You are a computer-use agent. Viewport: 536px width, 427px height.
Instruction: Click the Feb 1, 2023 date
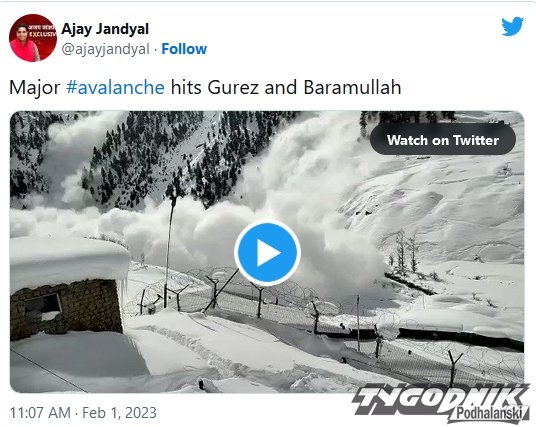pos(119,413)
